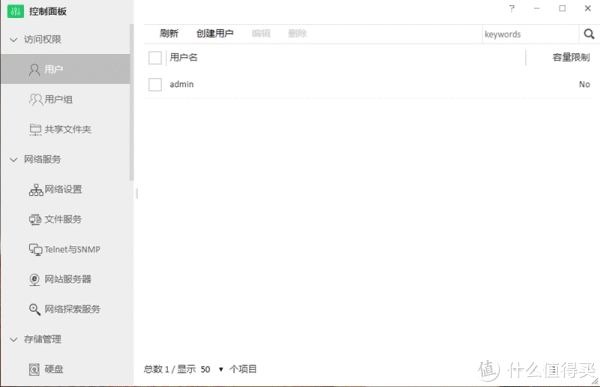Click the 刷新 refresh button

coord(169,34)
